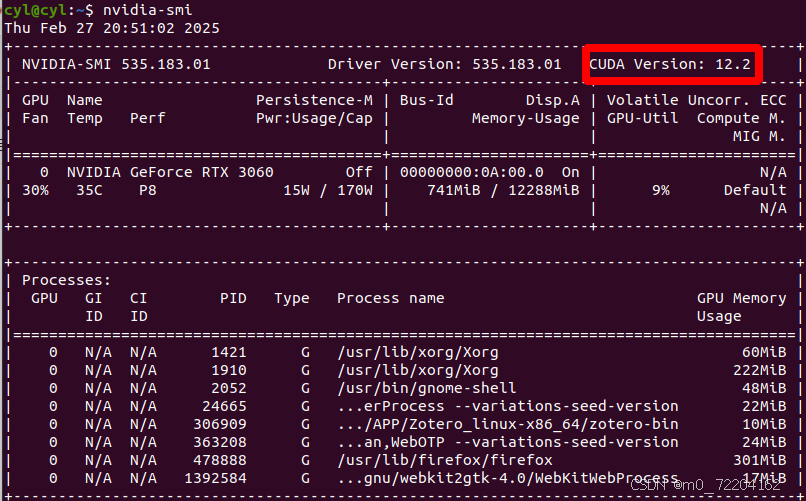The width and height of the screenshot is (806, 501).
Task: Click PID 478888 in the process list
Action: 220,460
